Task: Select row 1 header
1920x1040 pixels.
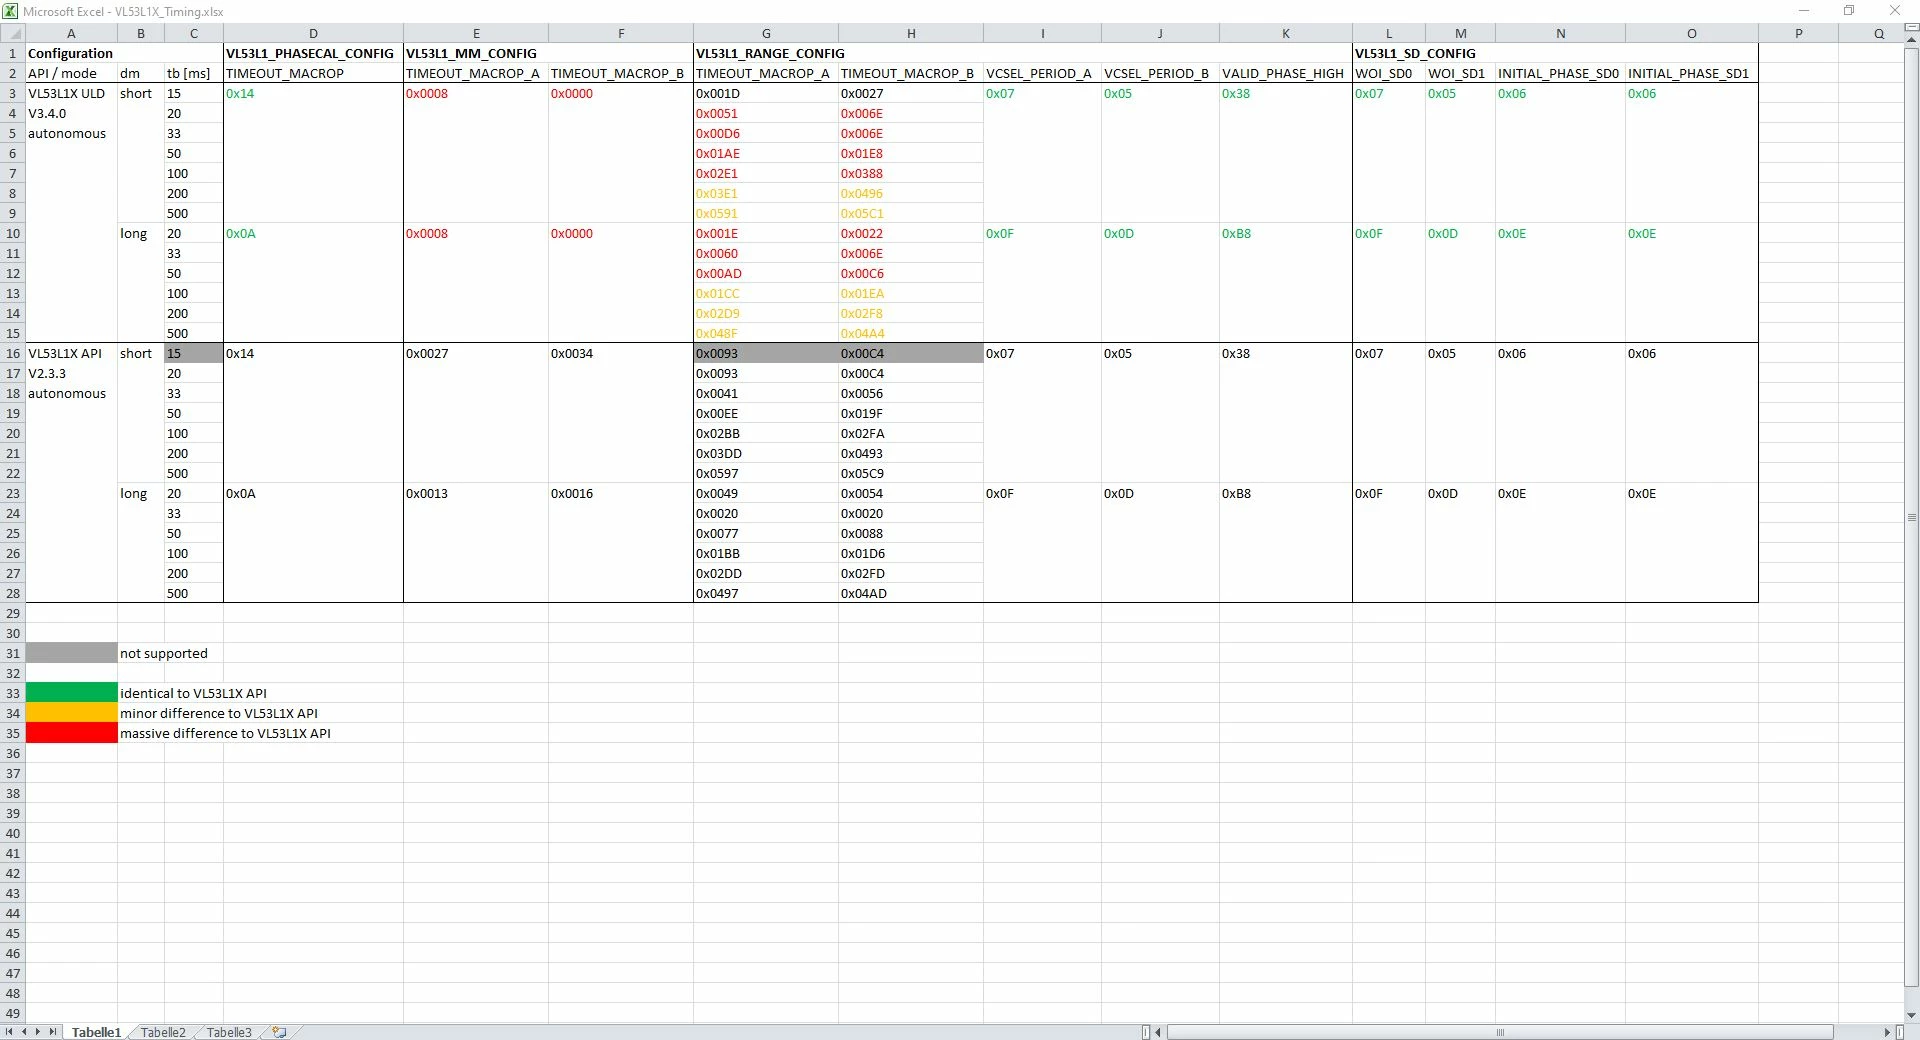Action: tap(12, 53)
